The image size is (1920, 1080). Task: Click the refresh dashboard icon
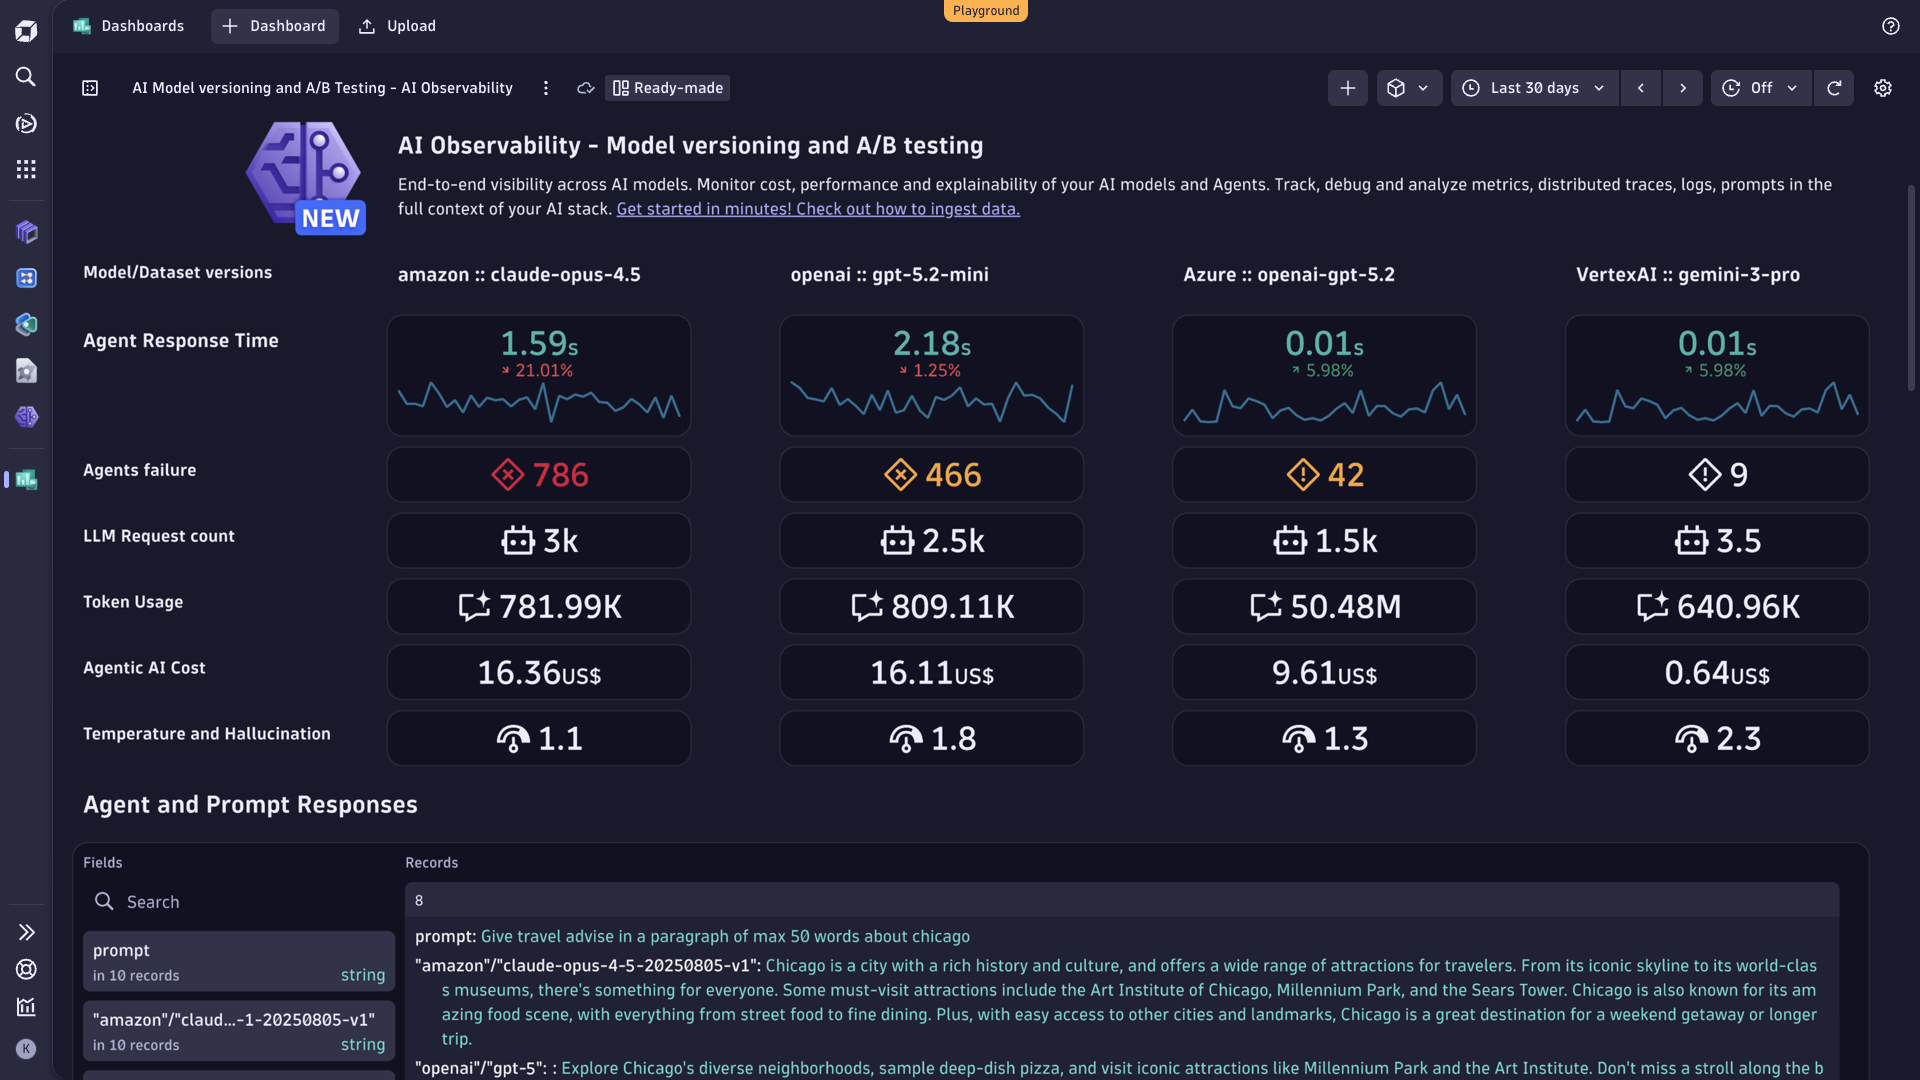coord(1834,88)
